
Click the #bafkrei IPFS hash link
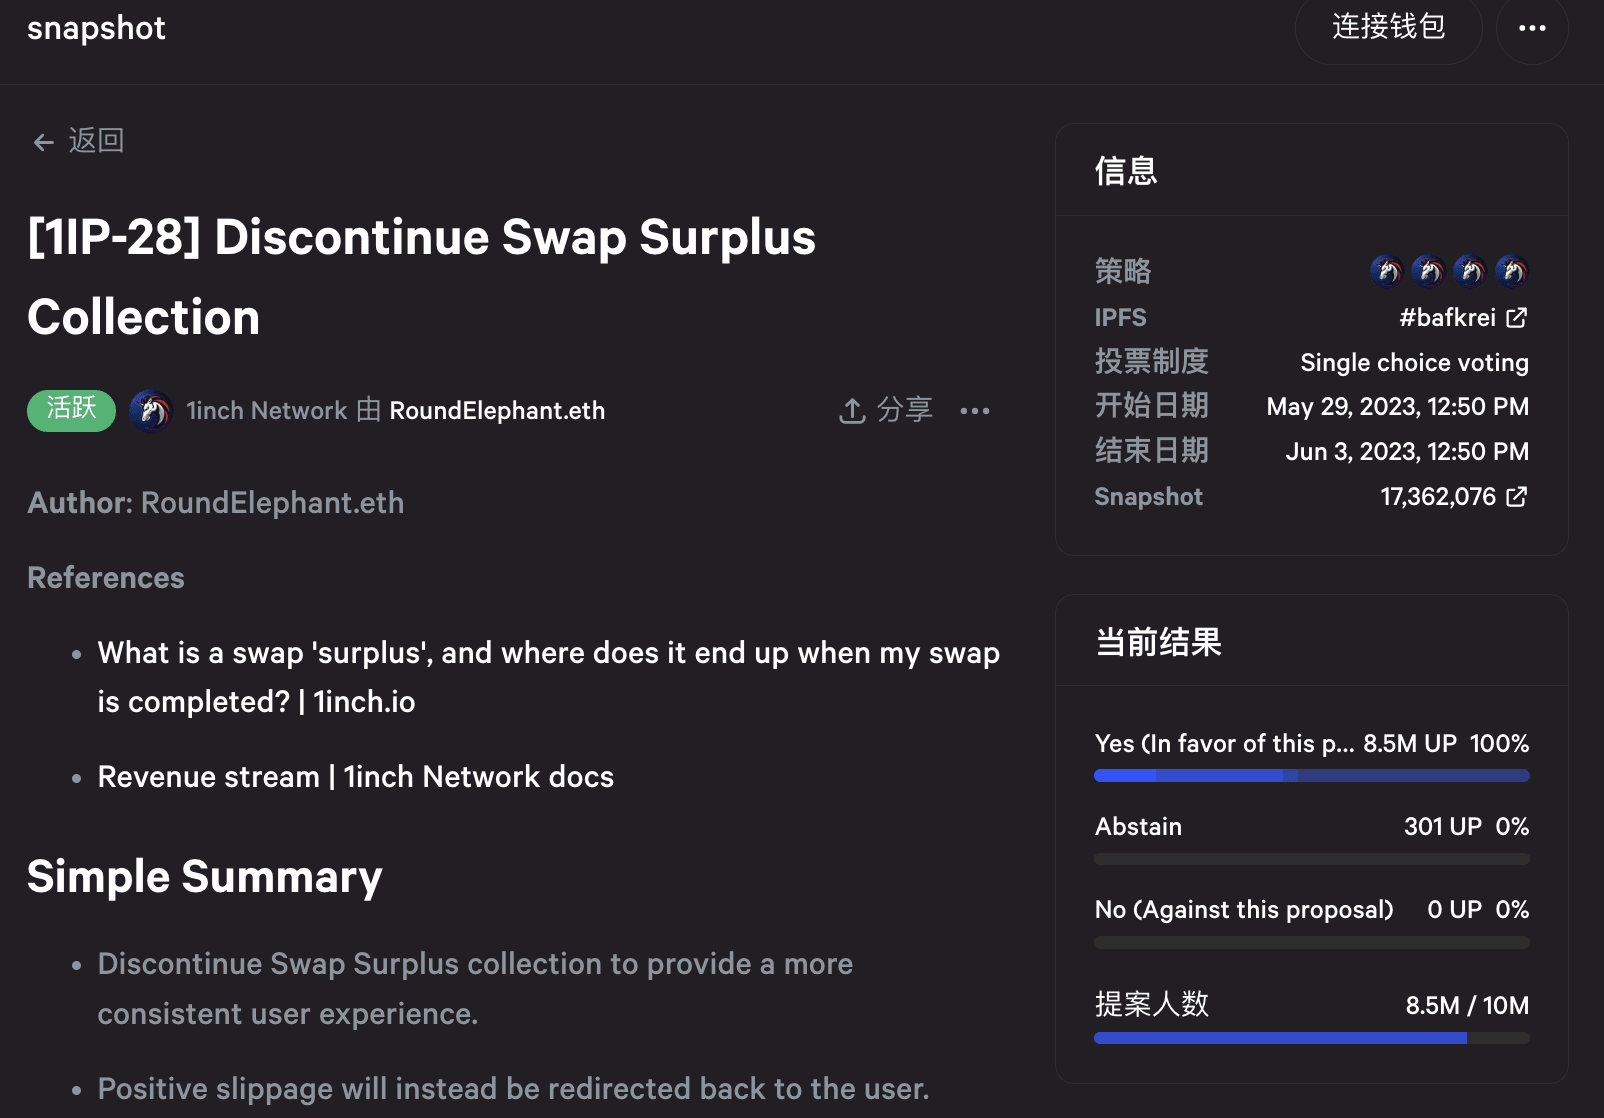[x=1447, y=318]
